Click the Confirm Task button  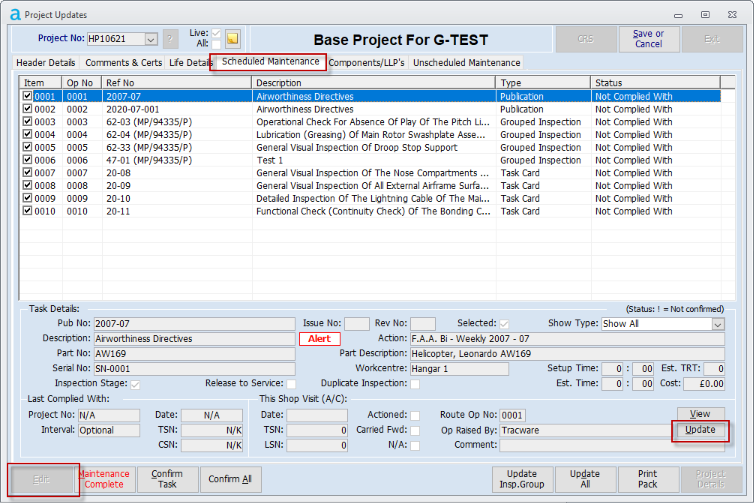coord(167,479)
